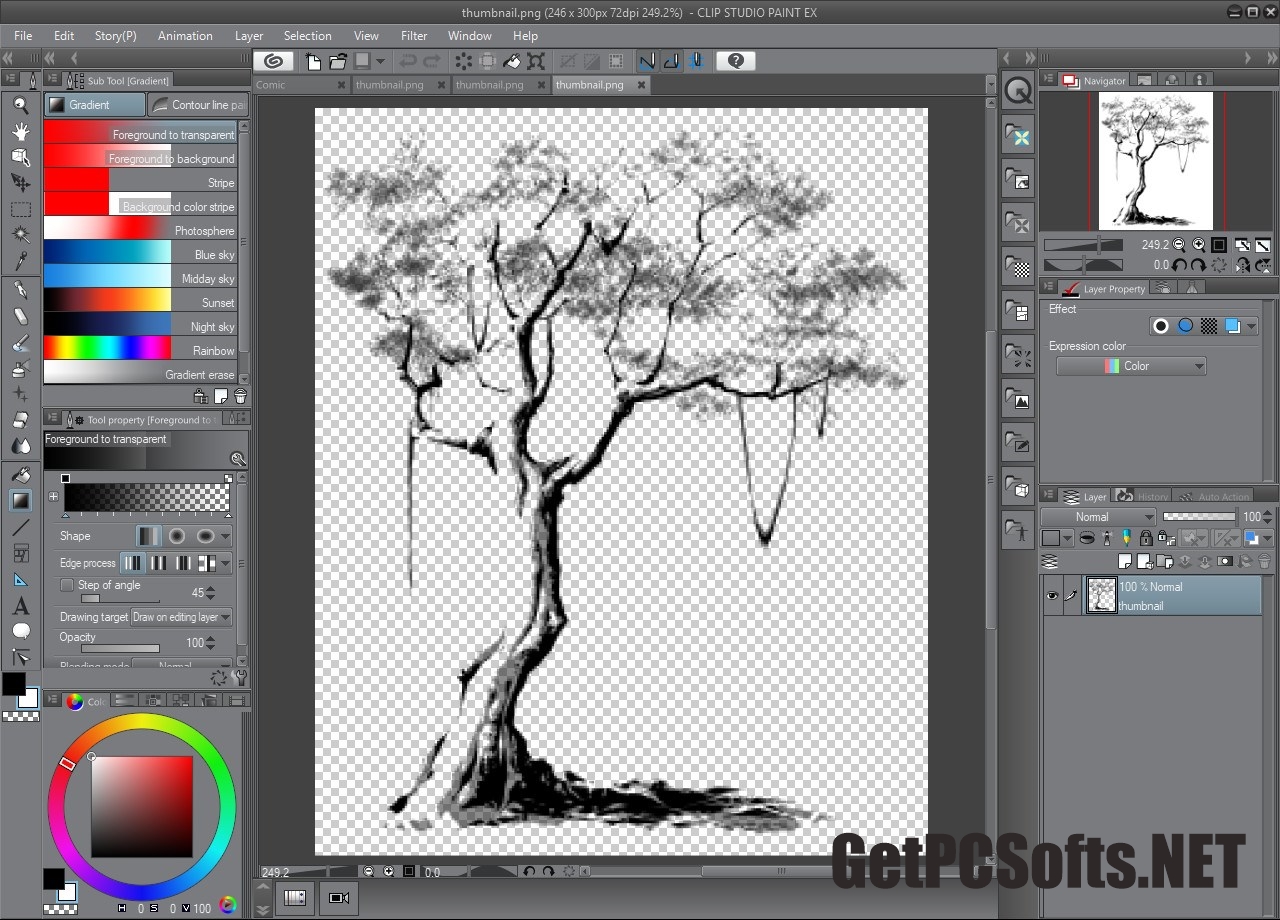Switch to Contour line paint sub tool tab
This screenshot has width=1280, height=920.
198,105
